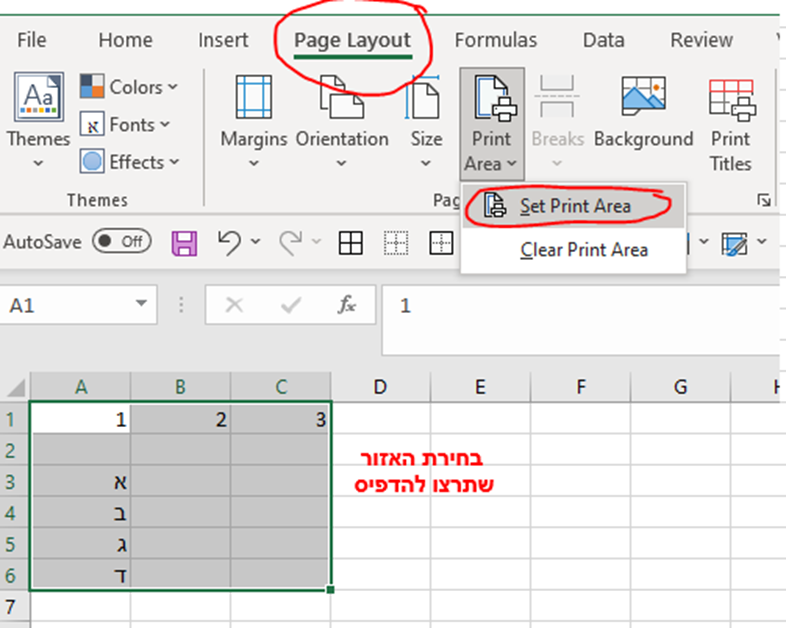The image size is (786, 628).
Task: Click the Undo arrow
Action: point(230,243)
